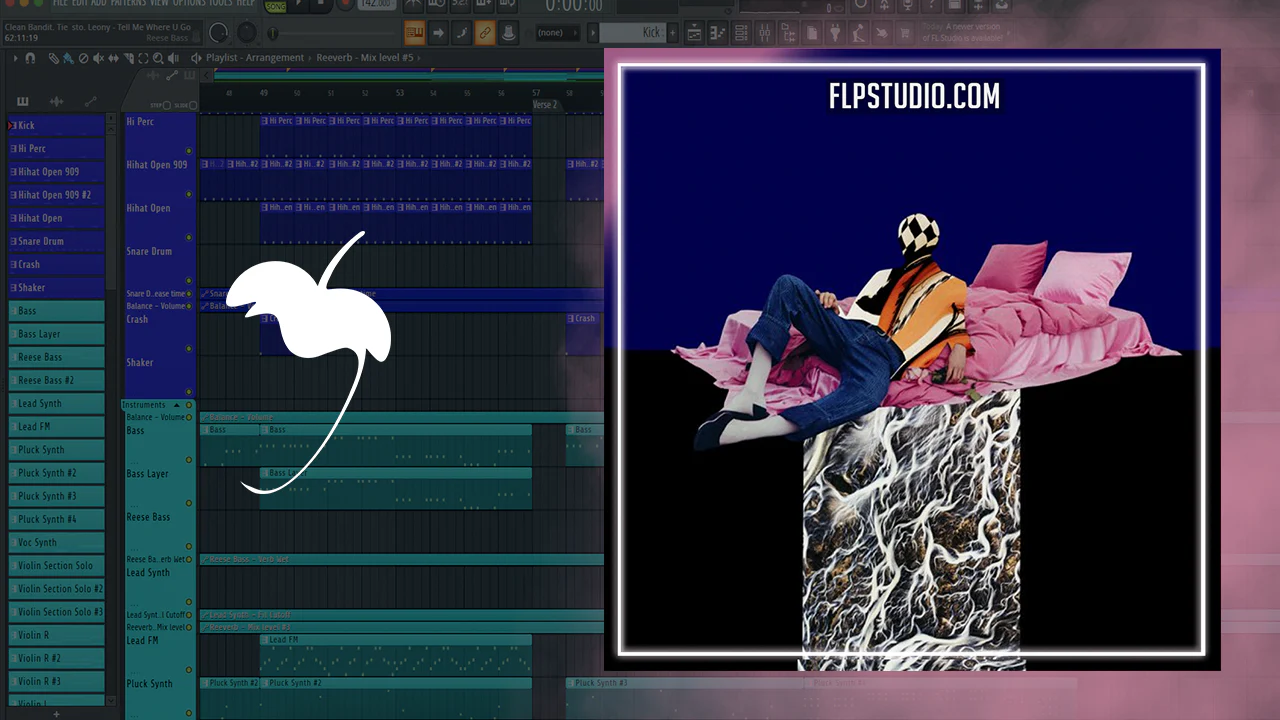Viewport: 1280px width, 720px height.
Task: Select the Select tool in playlist toolbar
Action: [x=143, y=58]
